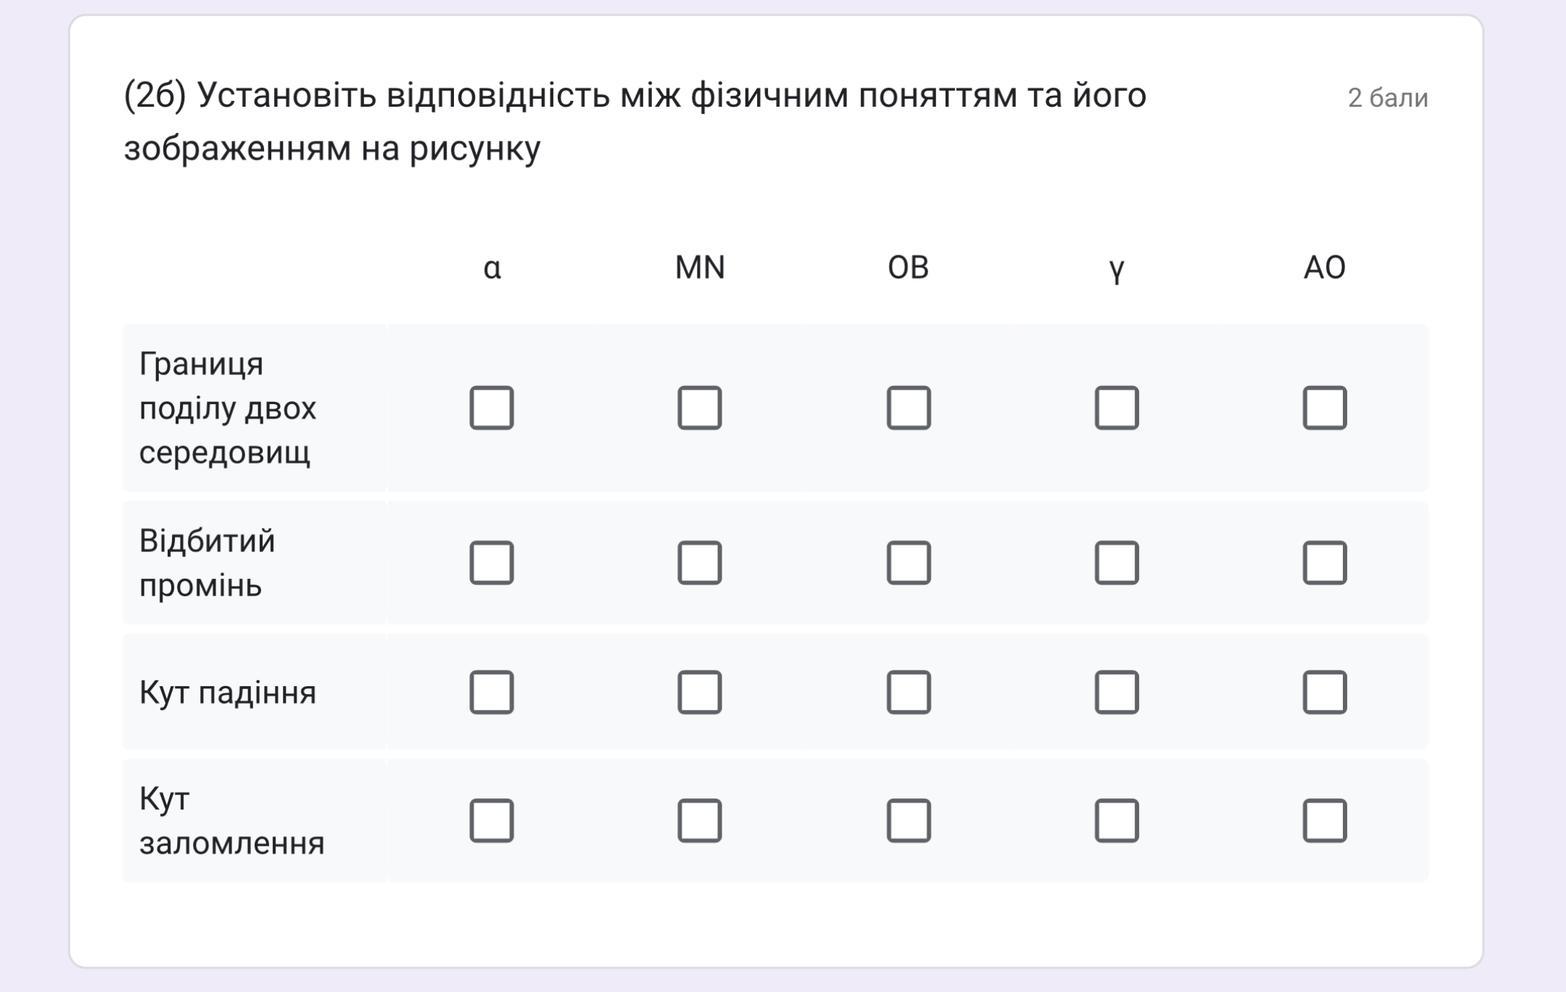This screenshot has height=992, width=1566.
Task: Check MN for Кут падіння row
Action: [x=700, y=692]
